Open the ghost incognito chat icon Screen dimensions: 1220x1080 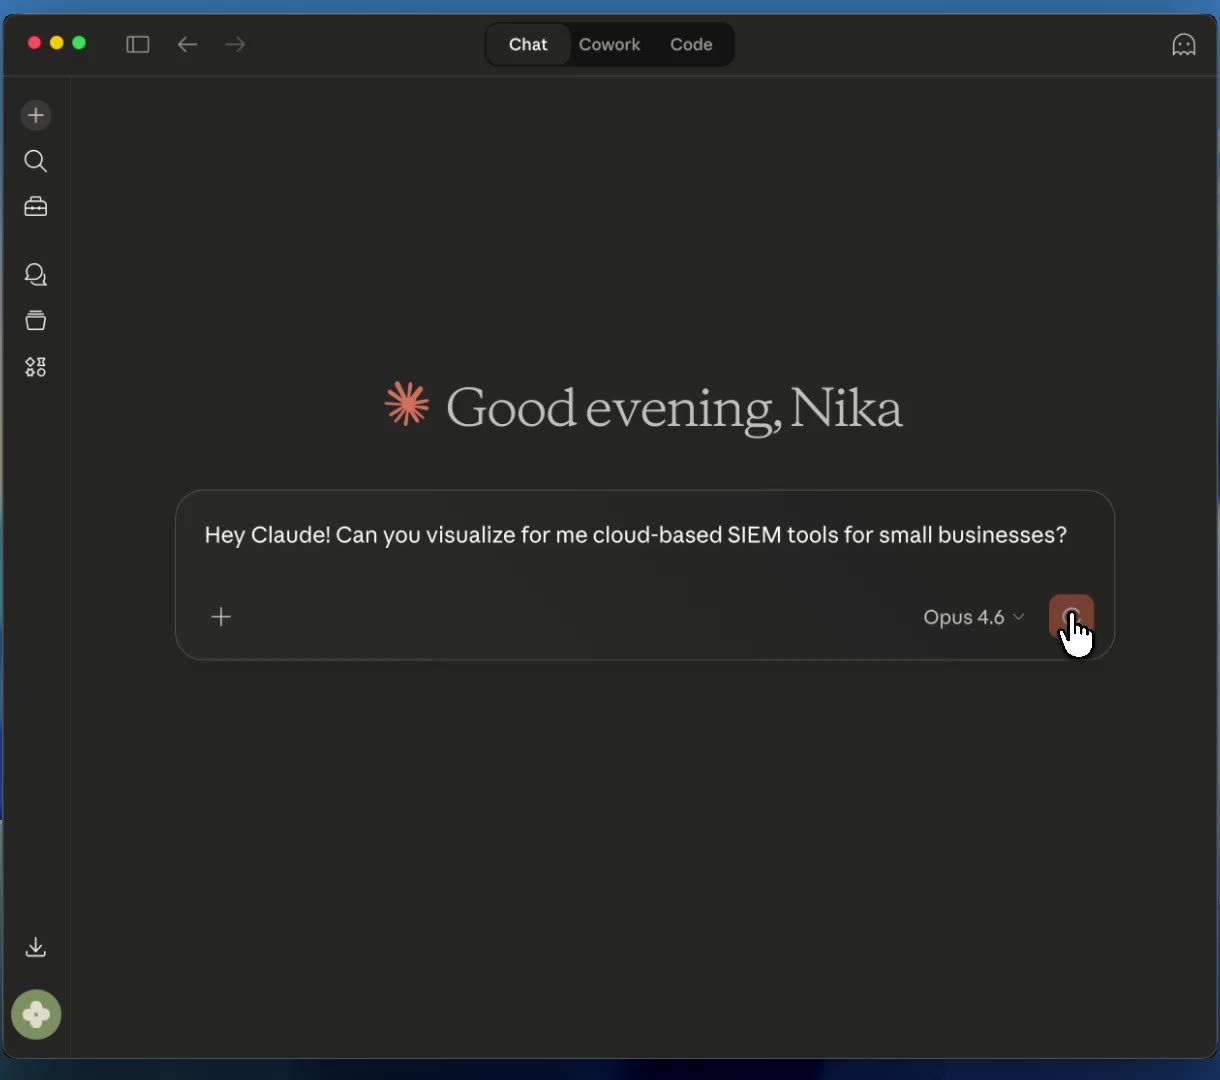1183,45
